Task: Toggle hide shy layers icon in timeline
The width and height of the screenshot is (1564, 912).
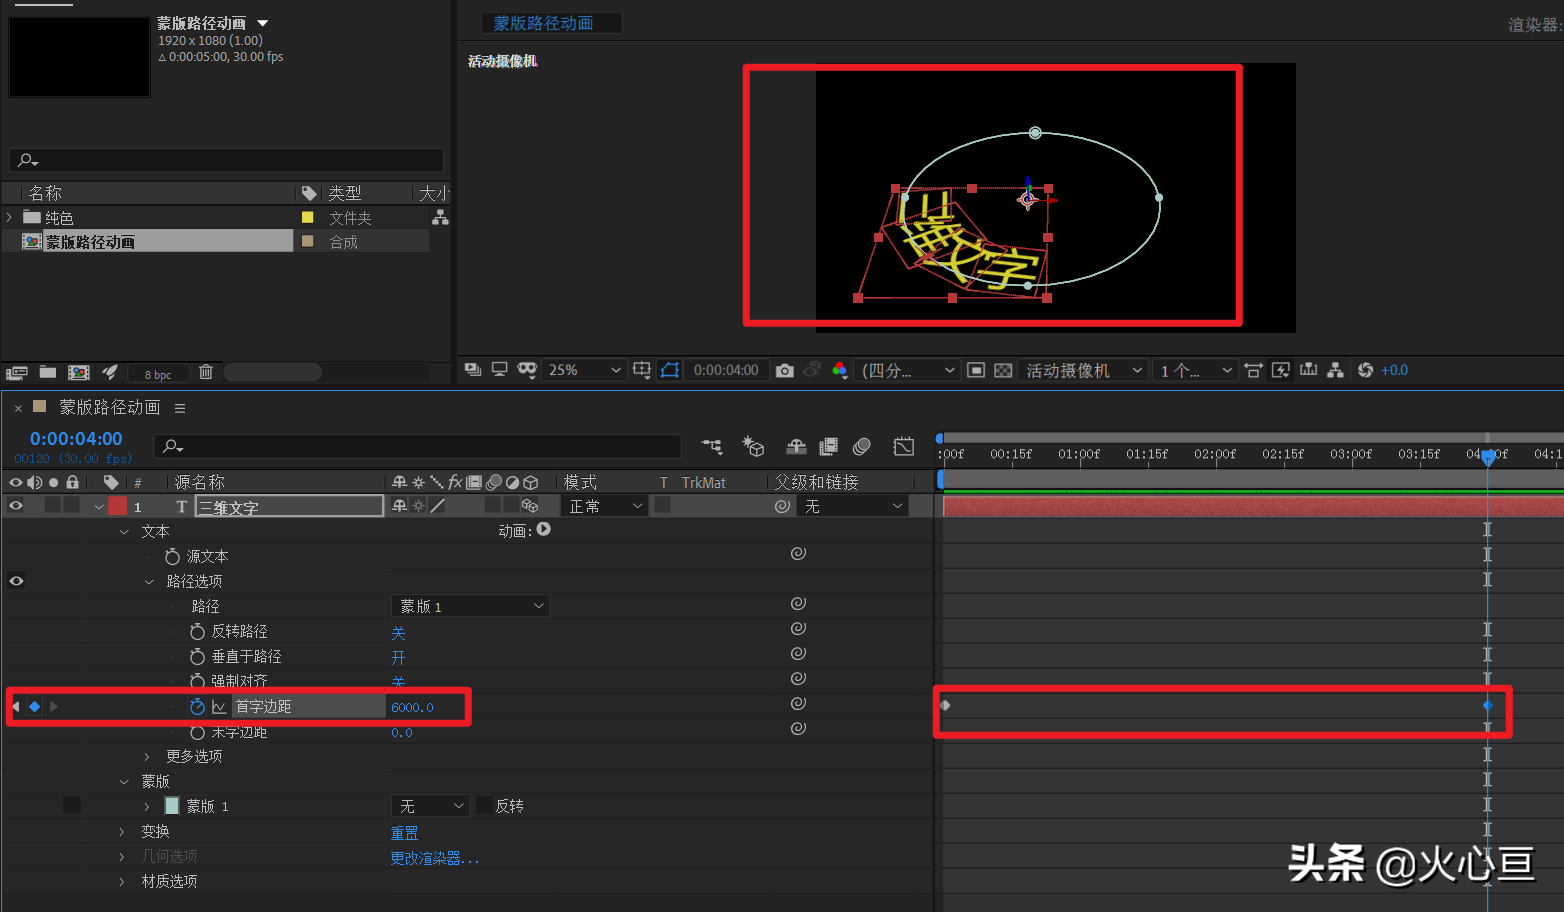Action: click(x=796, y=446)
